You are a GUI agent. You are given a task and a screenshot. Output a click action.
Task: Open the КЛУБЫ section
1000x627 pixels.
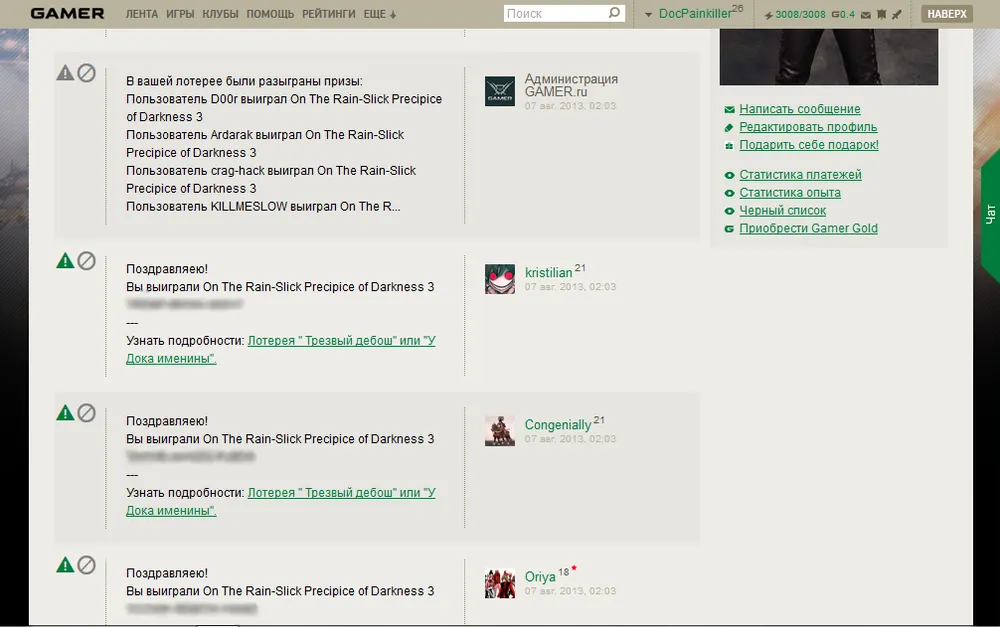[x=220, y=14]
